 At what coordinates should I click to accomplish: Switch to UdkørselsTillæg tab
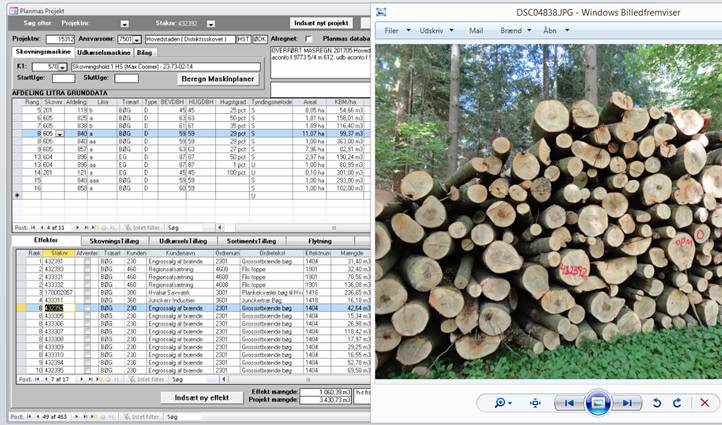pos(183,241)
